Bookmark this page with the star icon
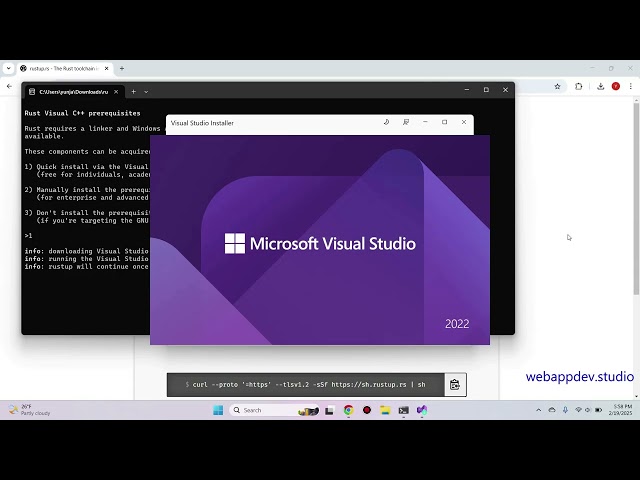Screen dimensions: 640x480 click(x=557, y=86)
